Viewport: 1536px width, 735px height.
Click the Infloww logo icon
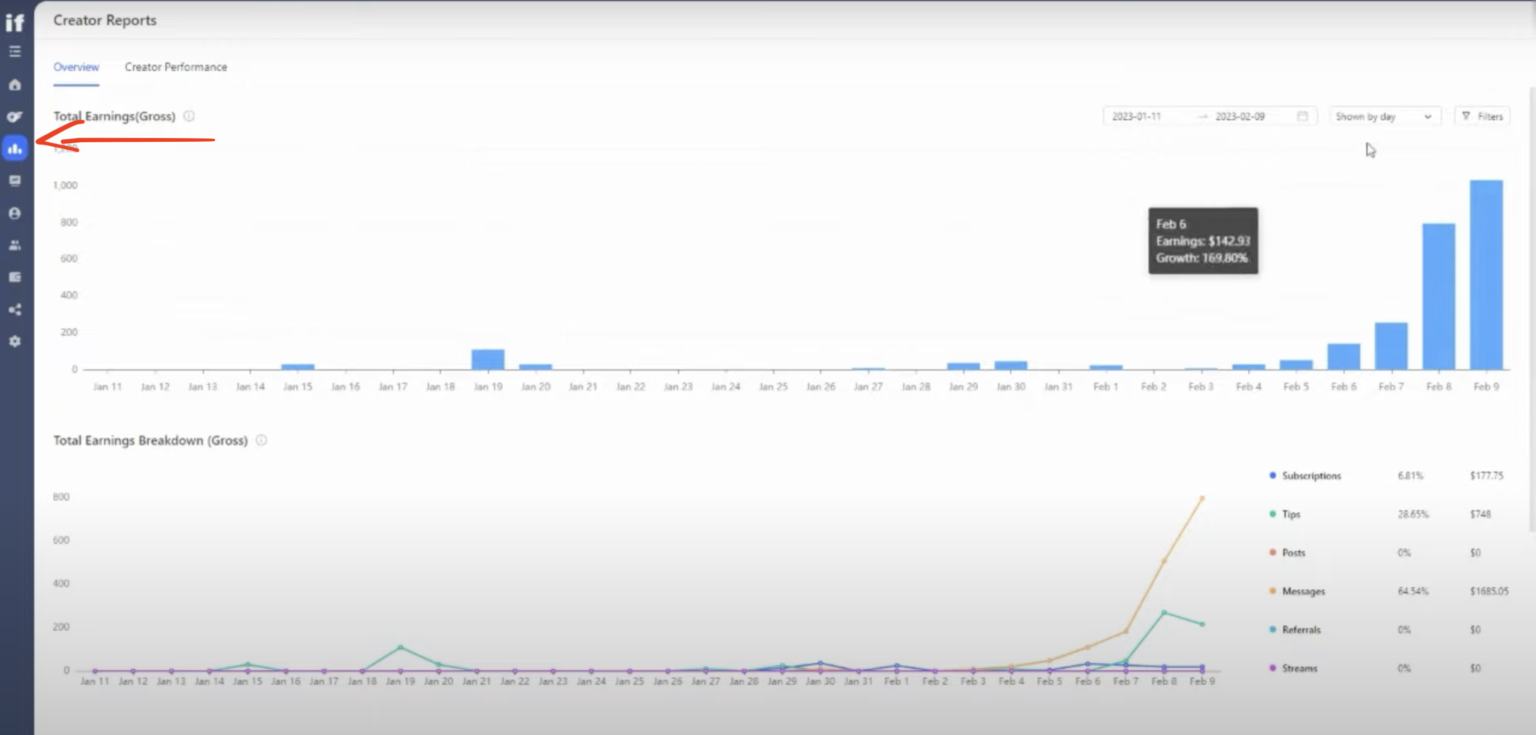[x=15, y=22]
